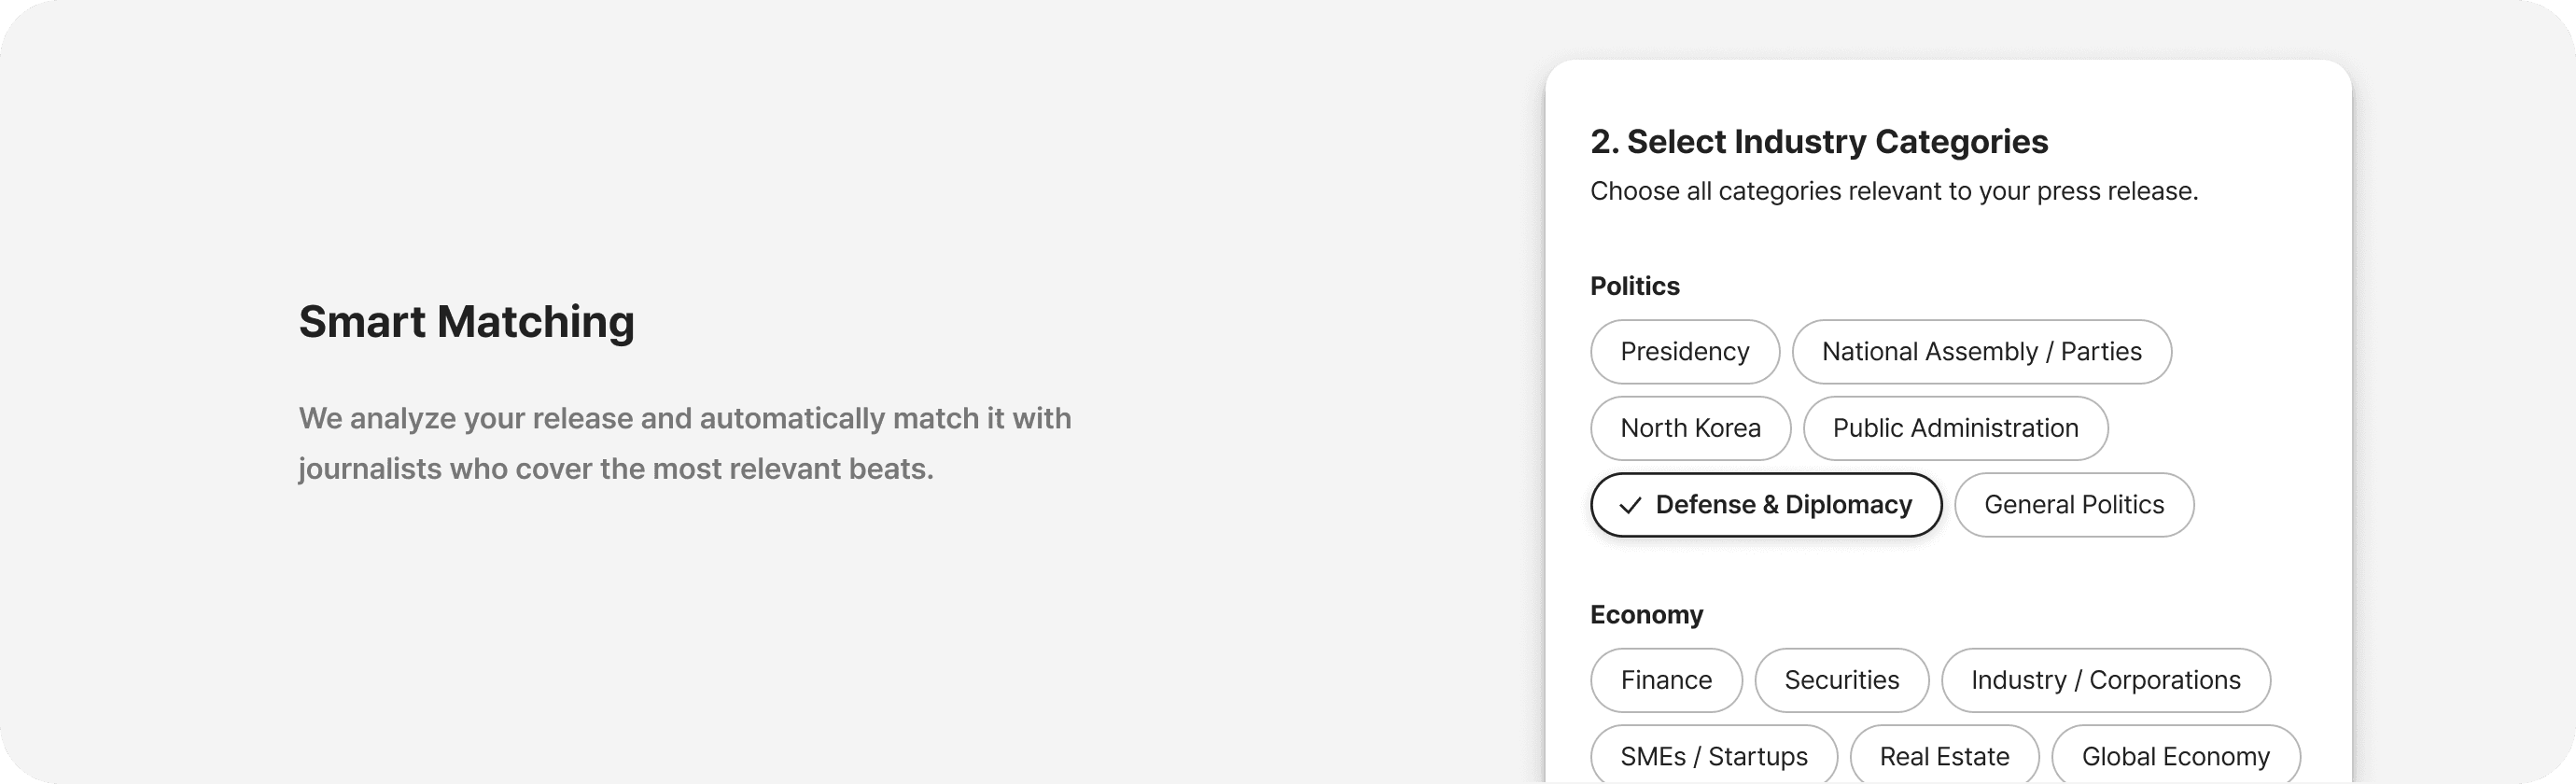
Task: Select the North Korea category
Action: point(1690,428)
